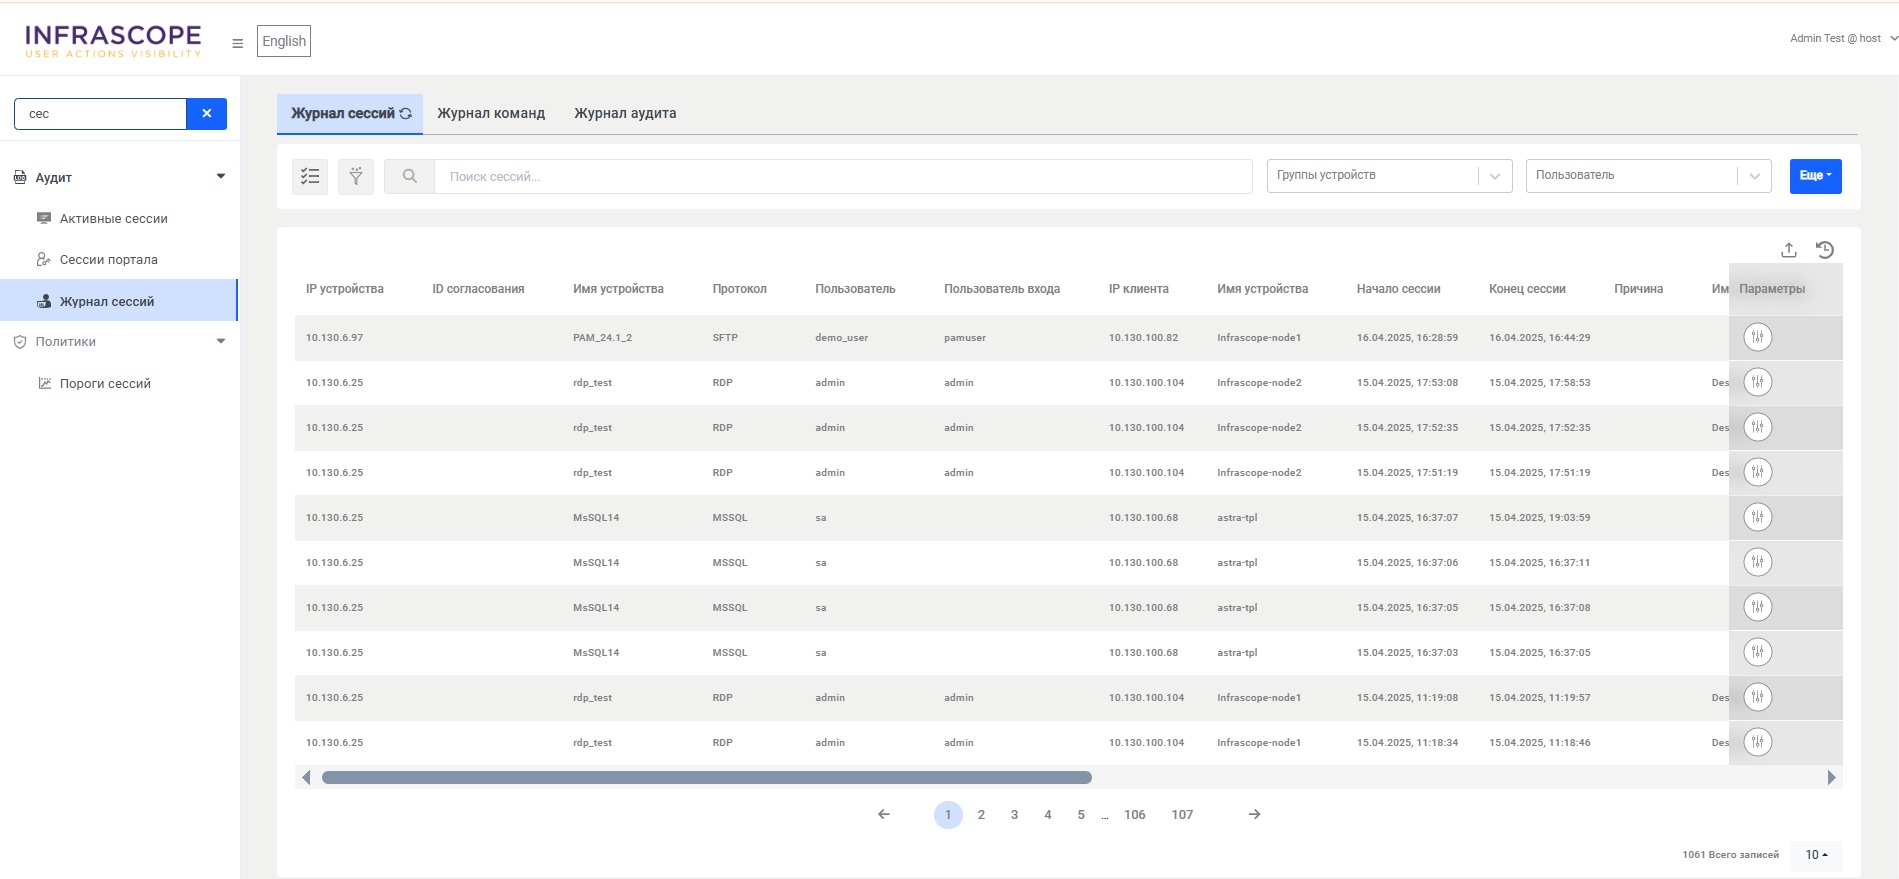This screenshot has width=1899, height=879.
Task: Expand the Еще button menu
Action: (x=1815, y=176)
